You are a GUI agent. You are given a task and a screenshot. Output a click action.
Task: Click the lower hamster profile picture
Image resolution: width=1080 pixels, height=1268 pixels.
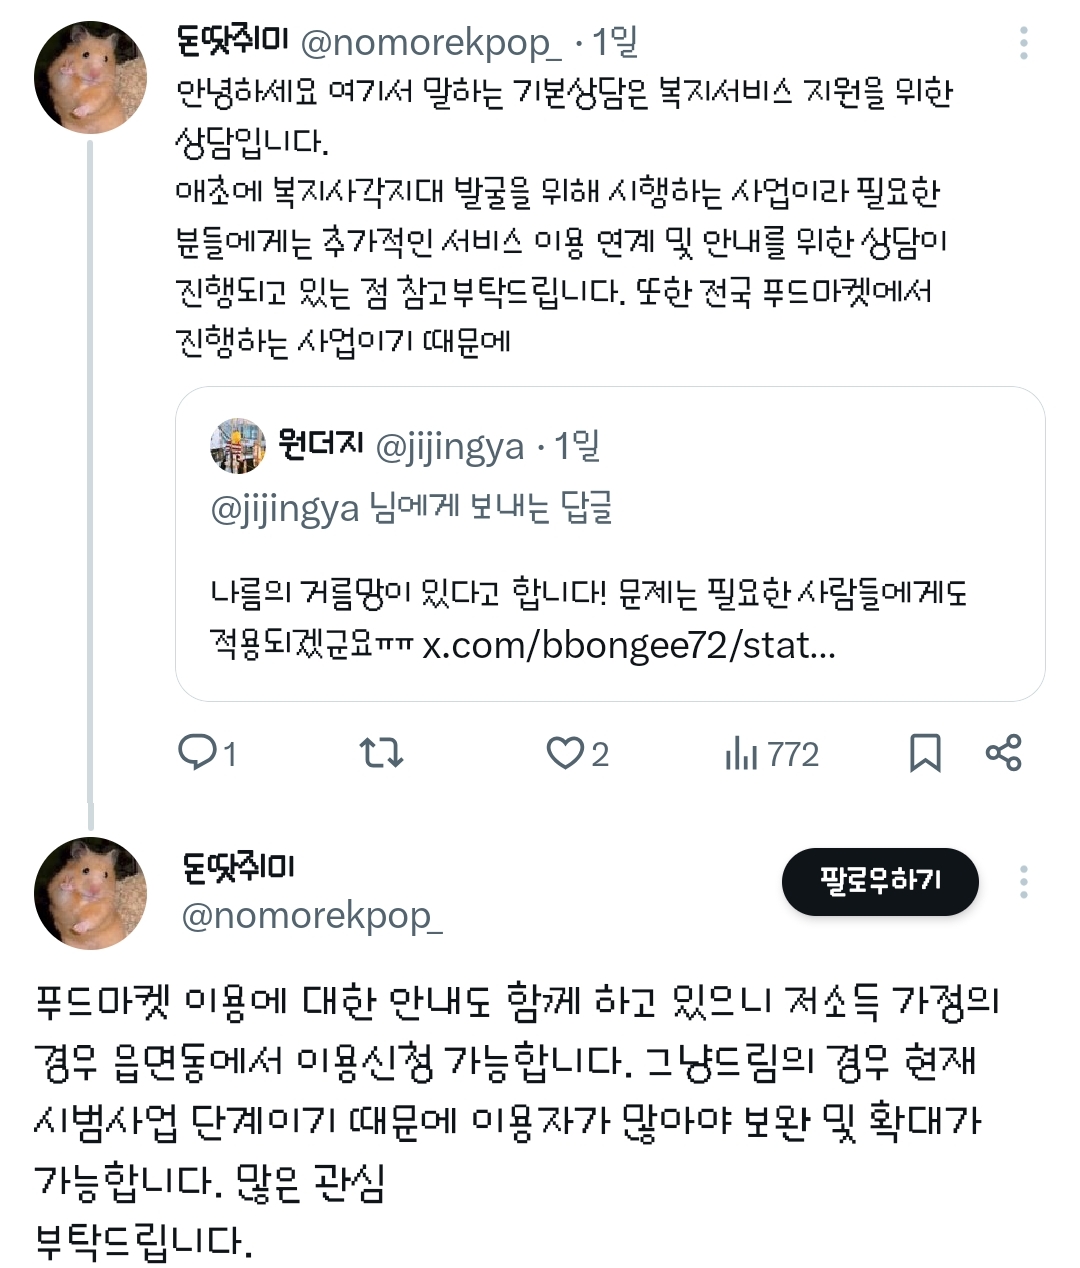click(90, 892)
